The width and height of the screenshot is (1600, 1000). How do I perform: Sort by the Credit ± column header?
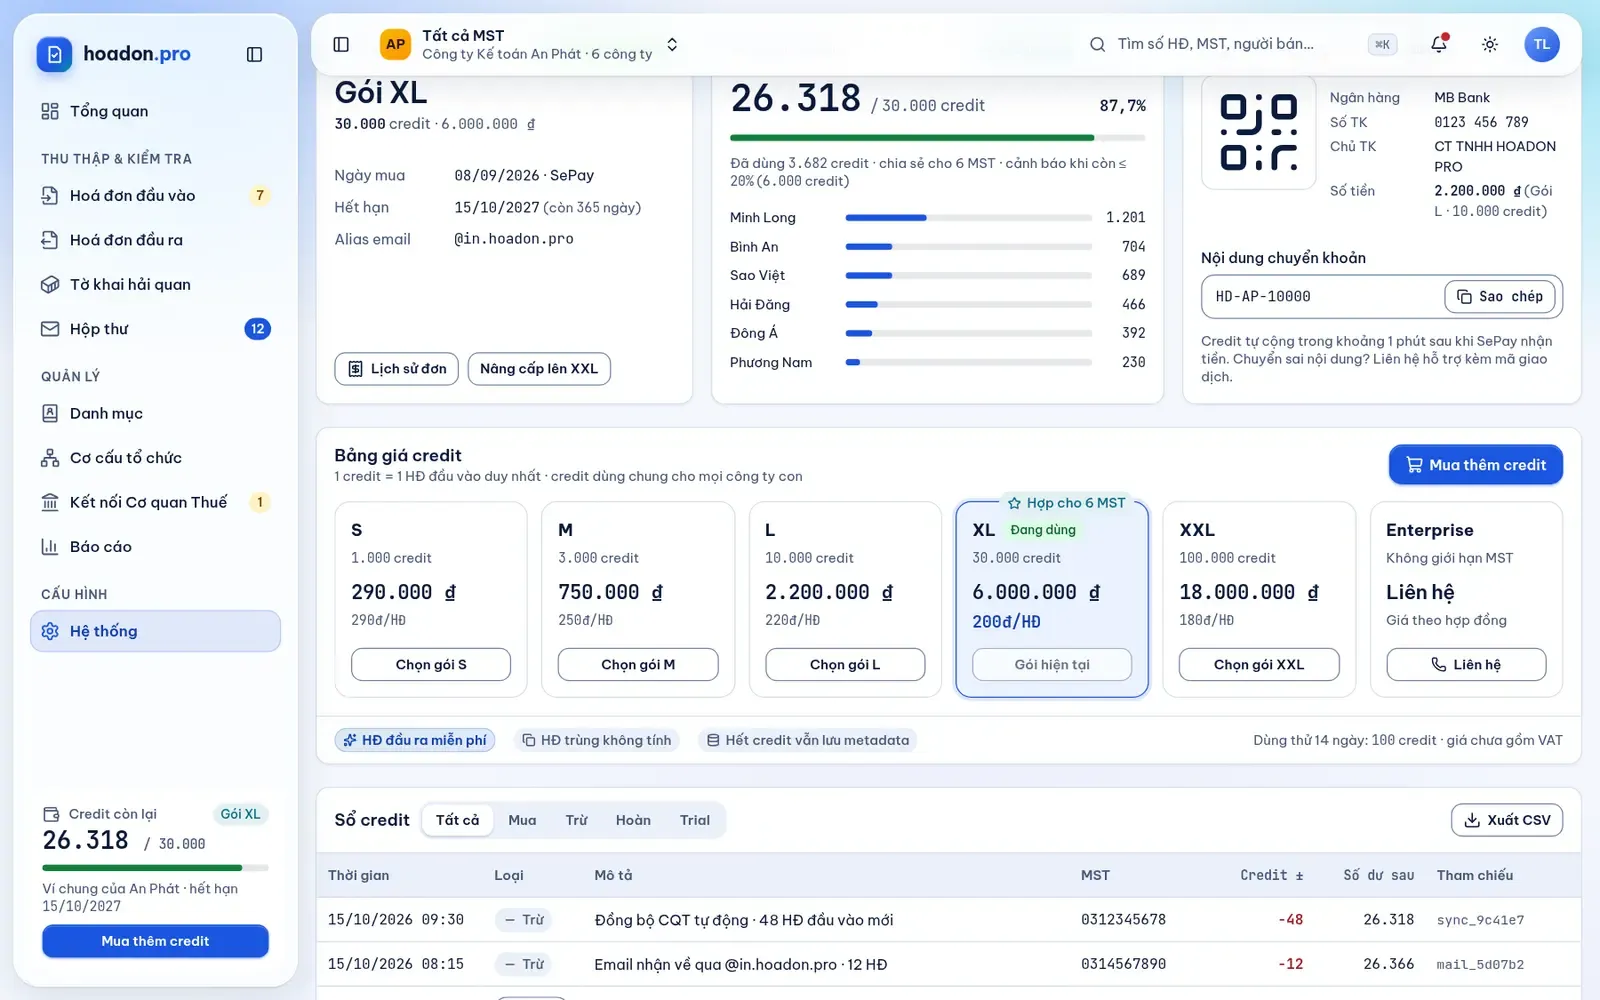coord(1271,875)
